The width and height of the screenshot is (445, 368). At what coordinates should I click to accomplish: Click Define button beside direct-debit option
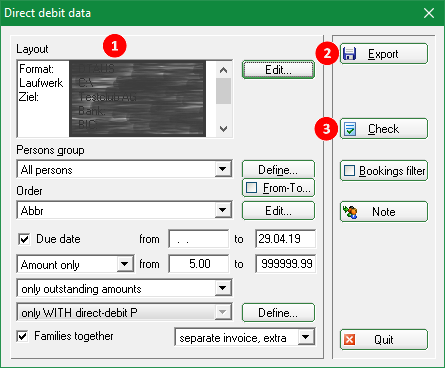(x=278, y=313)
